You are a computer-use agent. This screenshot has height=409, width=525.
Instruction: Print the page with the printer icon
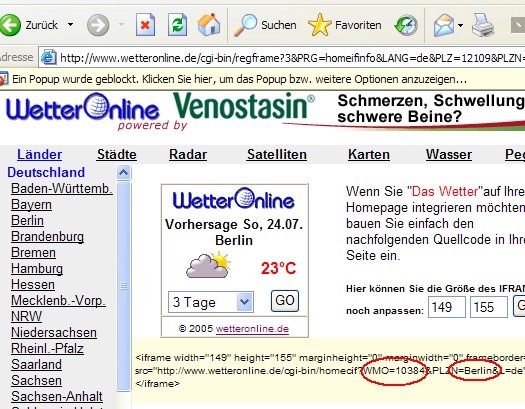(x=483, y=25)
